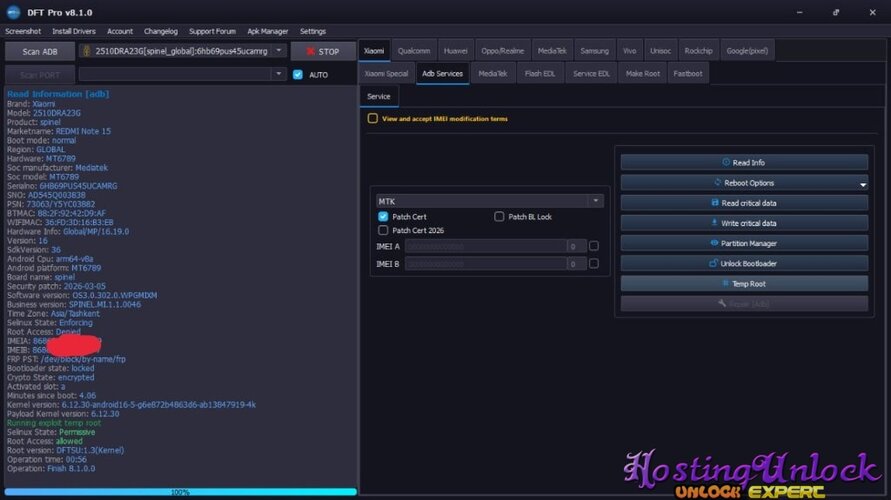Open the Fastboot tab
891x500 pixels.
click(x=688, y=73)
